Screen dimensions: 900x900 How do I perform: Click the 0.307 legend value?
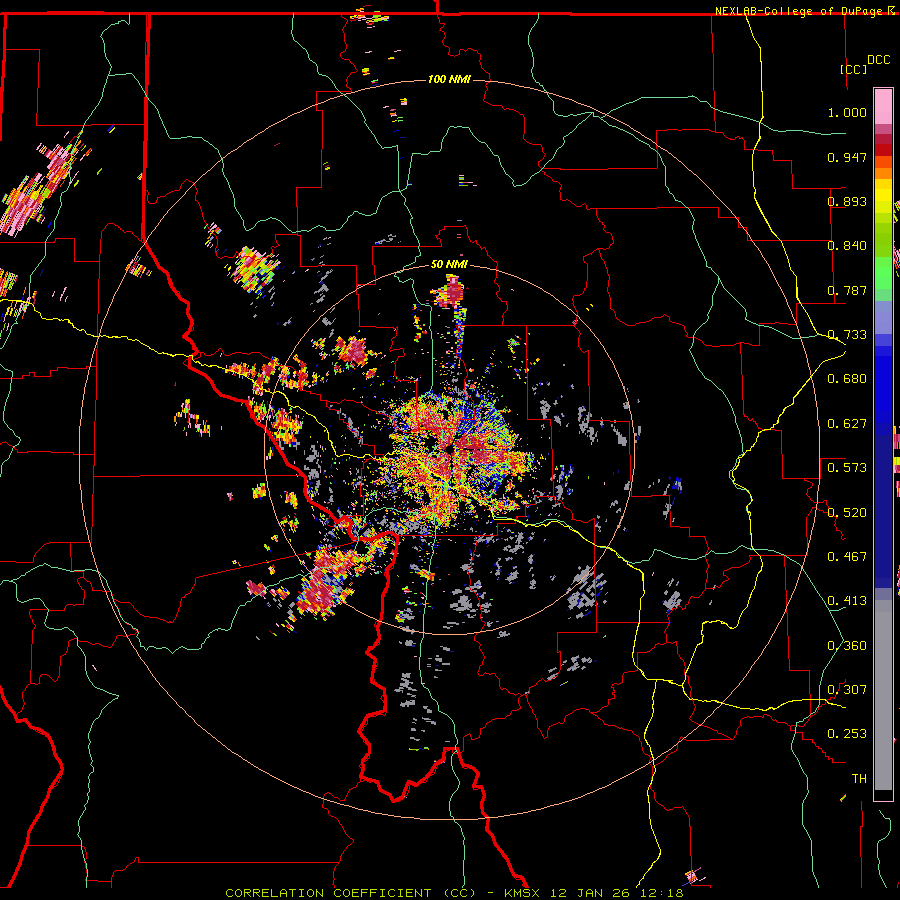[x=847, y=690]
